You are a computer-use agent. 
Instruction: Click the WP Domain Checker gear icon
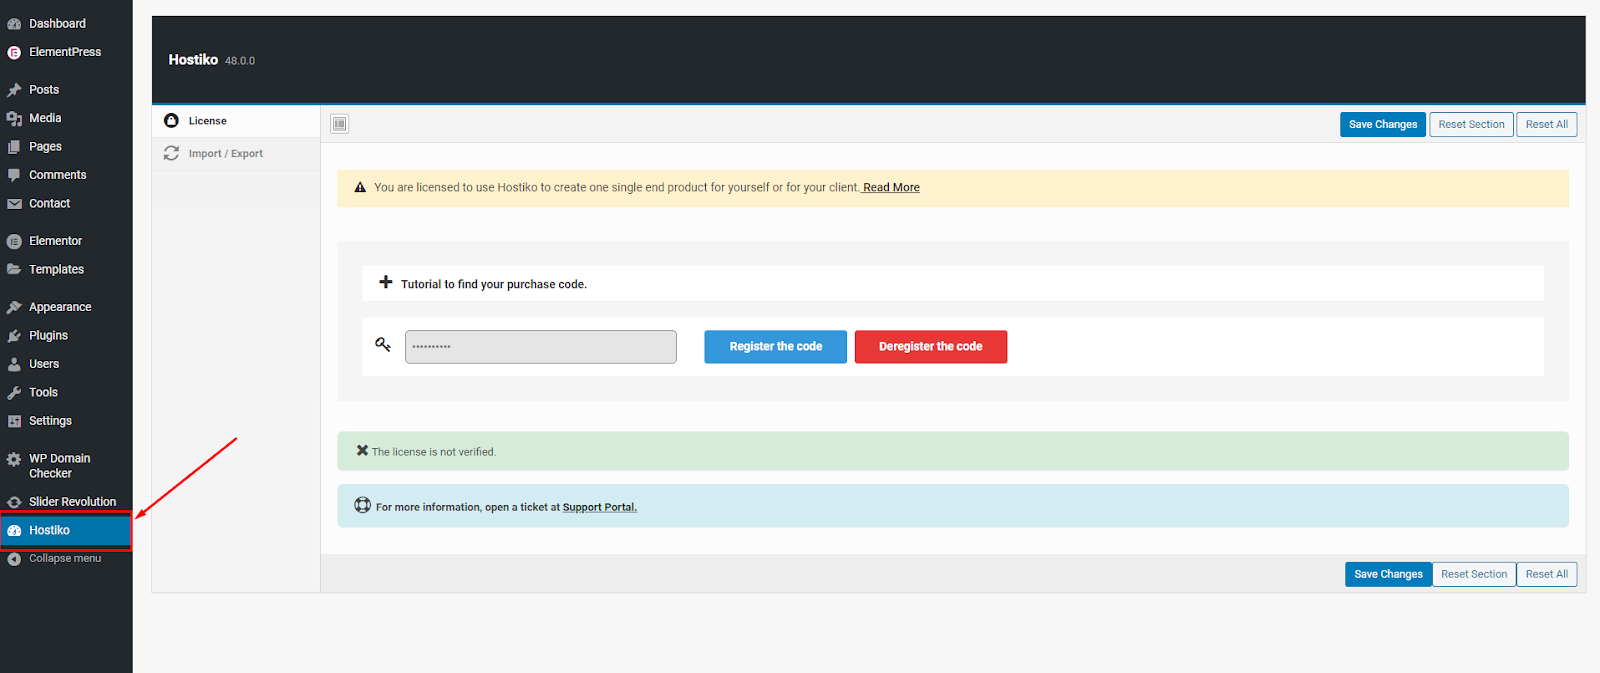[x=14, y=460]
